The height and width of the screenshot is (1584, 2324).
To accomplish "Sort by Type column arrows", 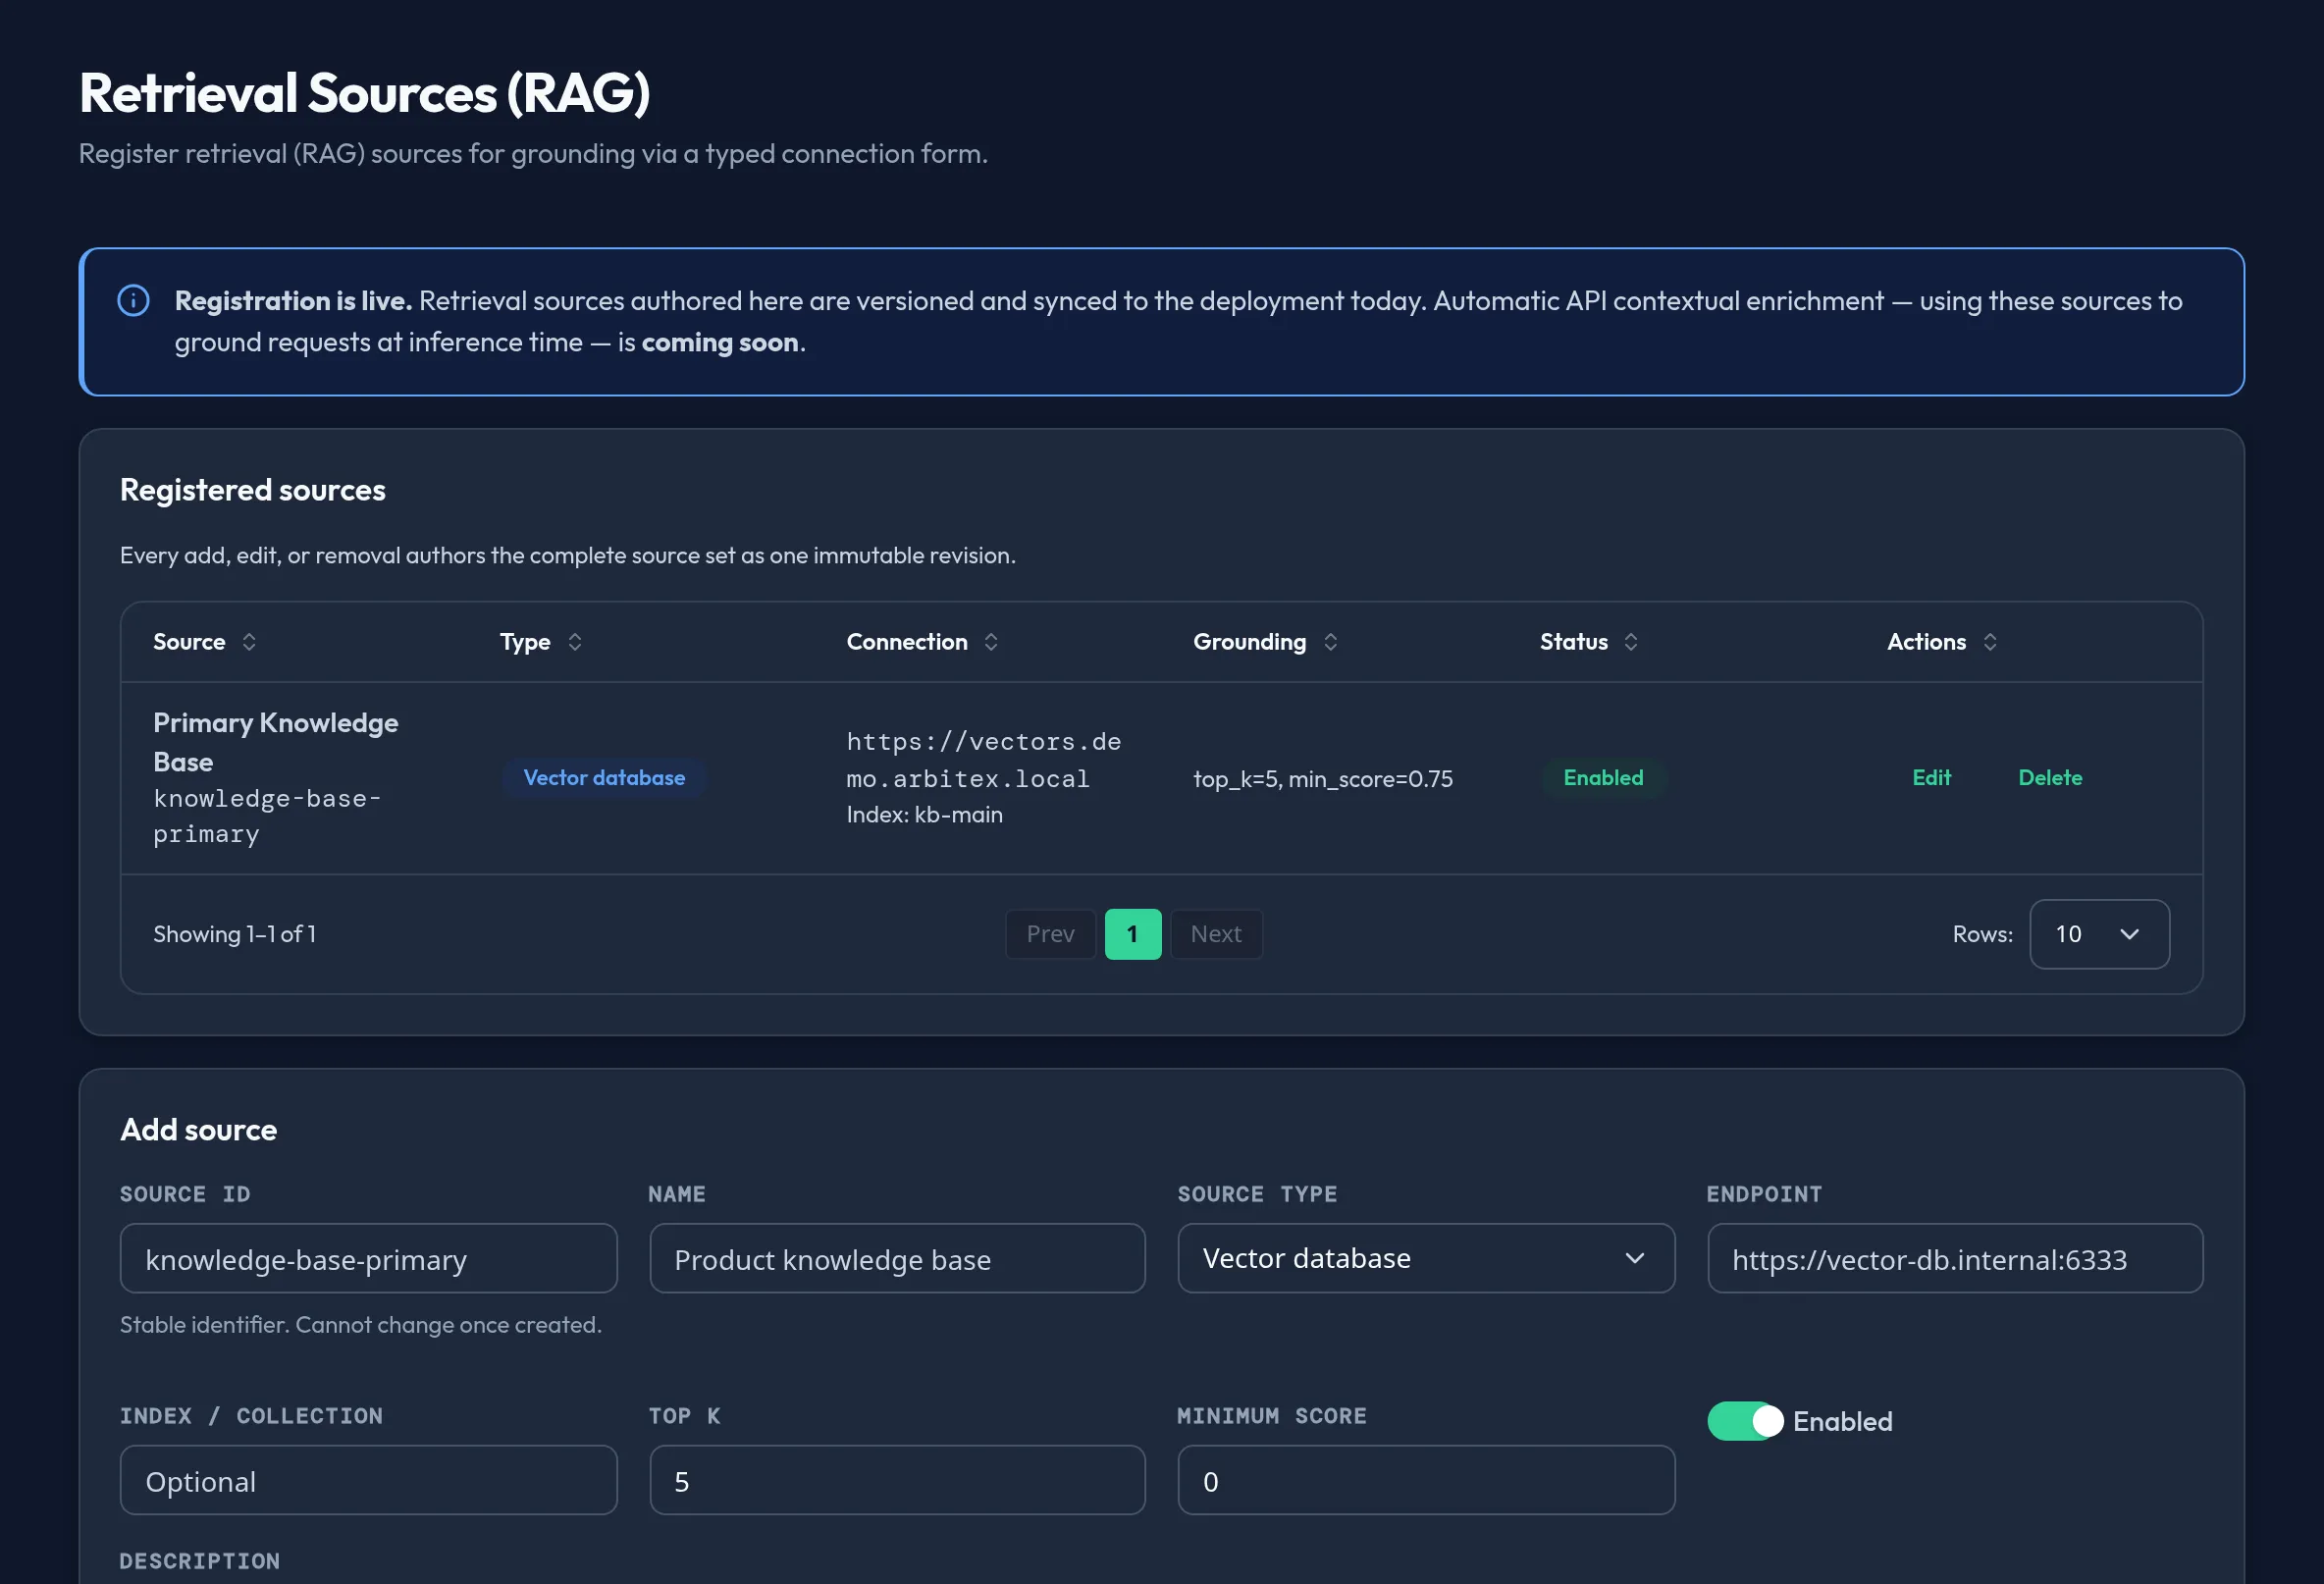I will [575, 642].
